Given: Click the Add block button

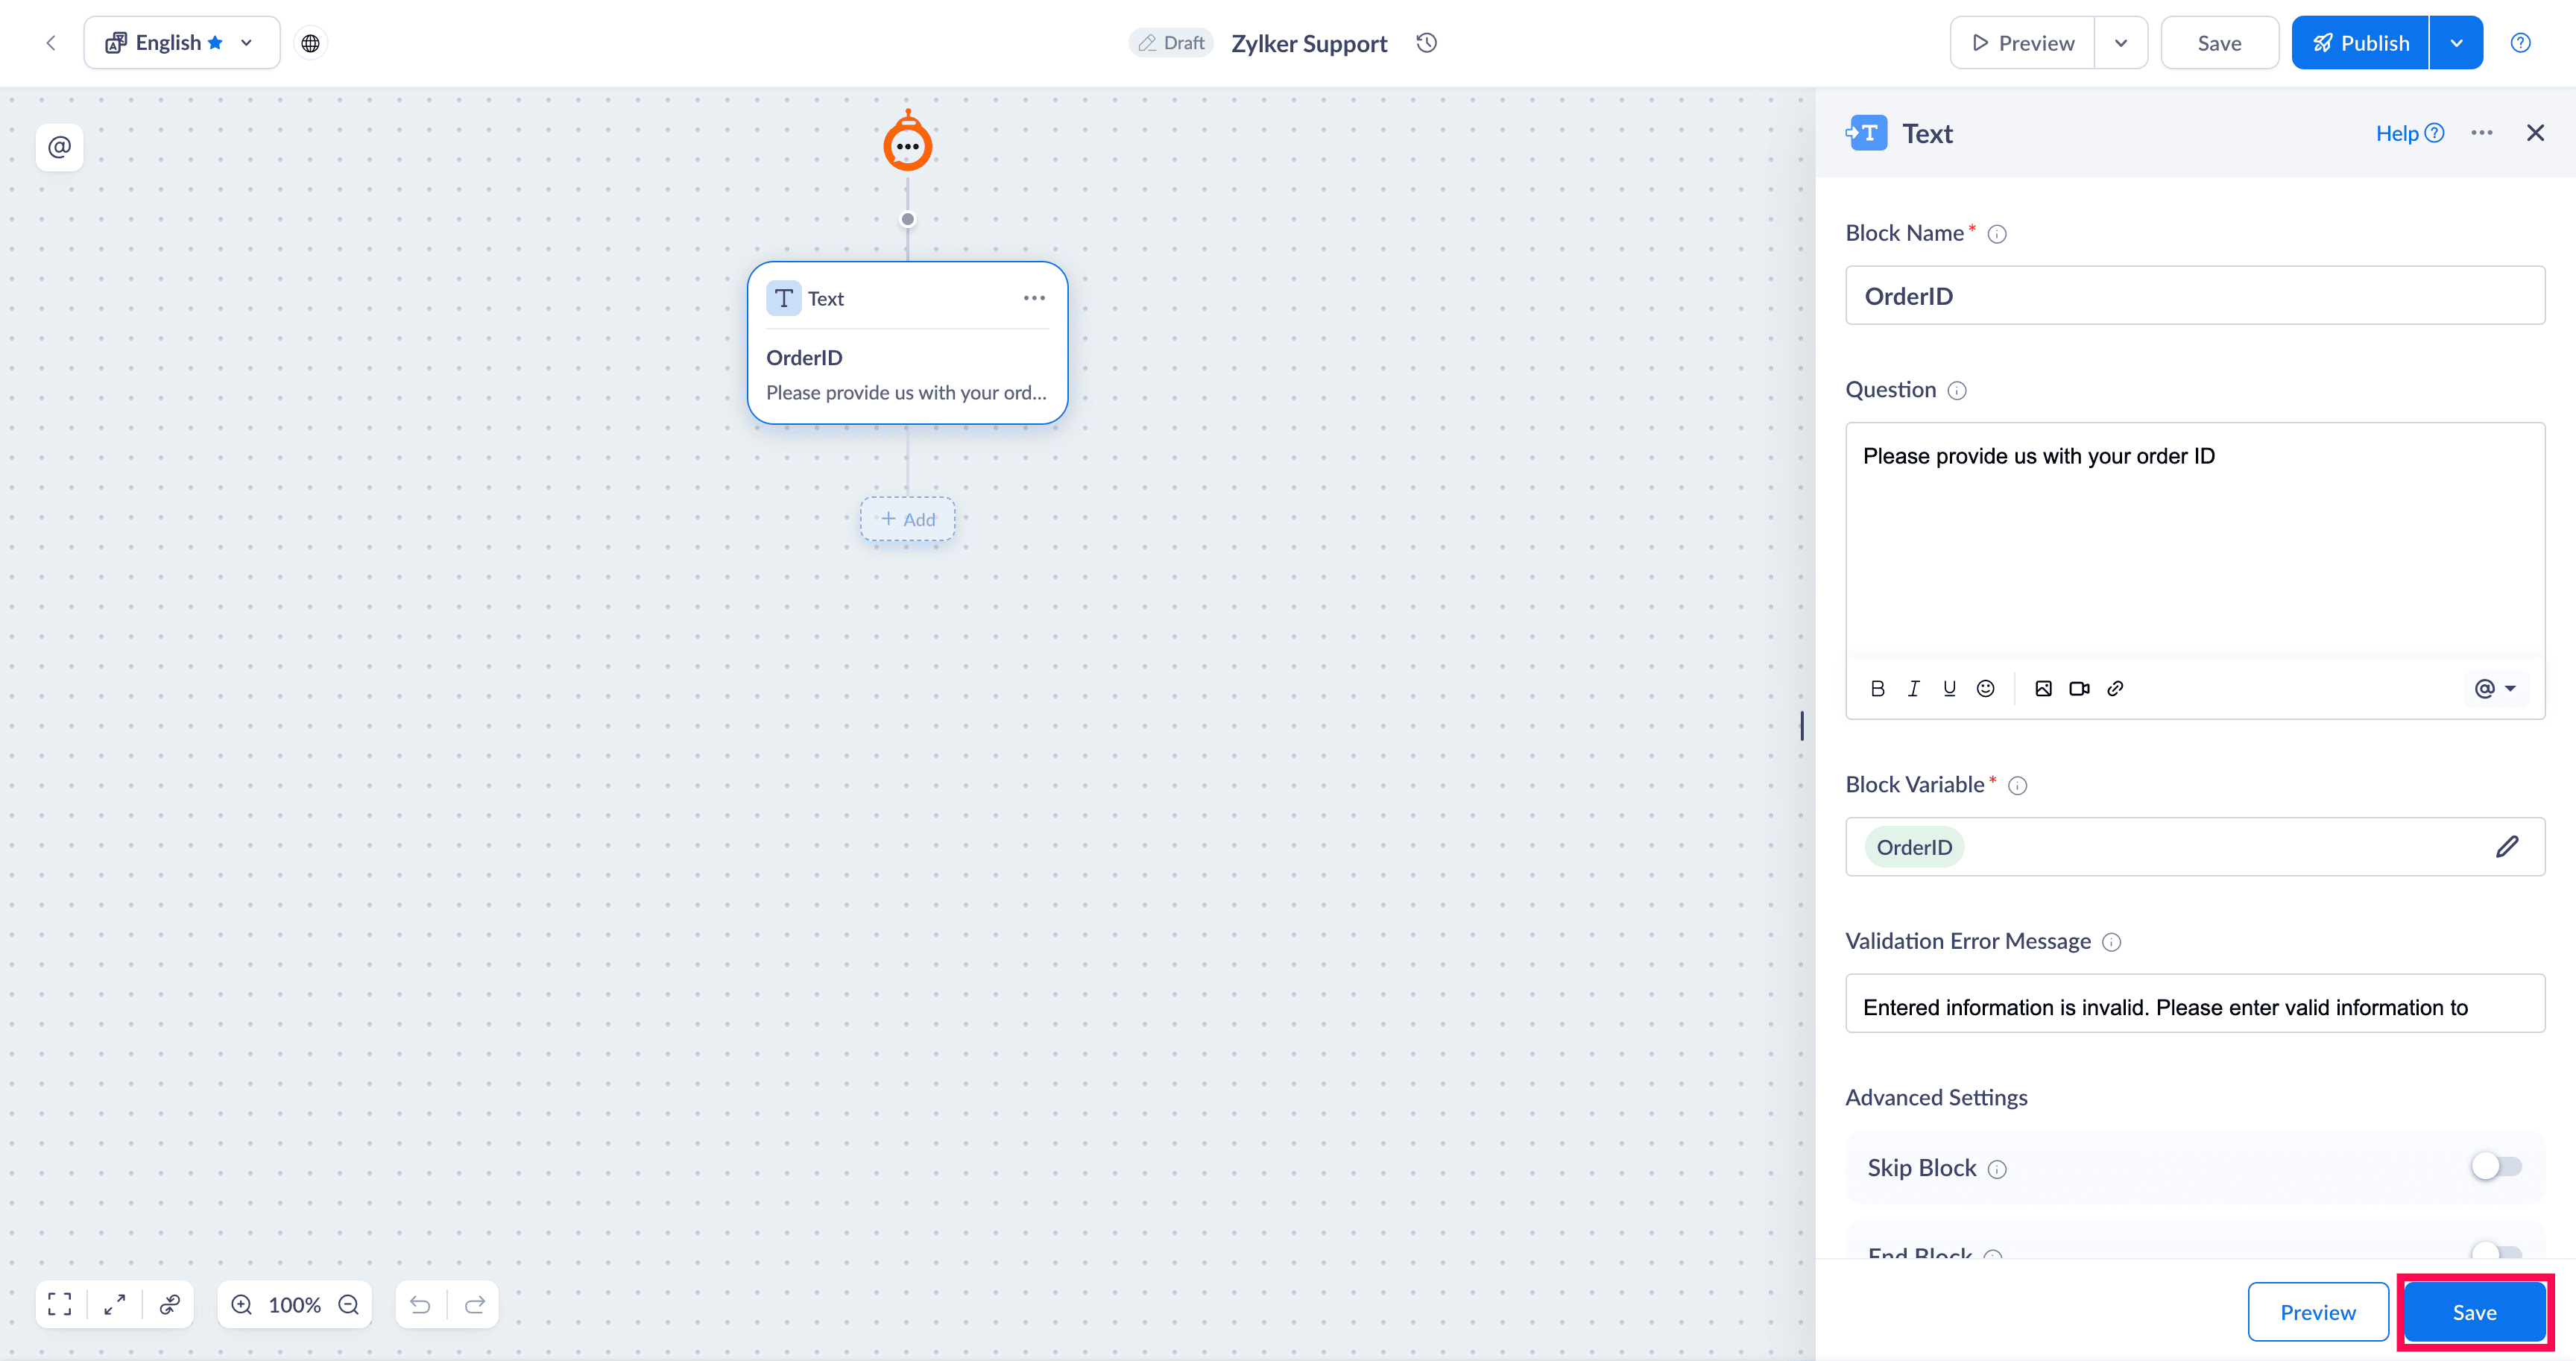Looking at the screenshot, I should pyautogui.click(x=908, y=519).
